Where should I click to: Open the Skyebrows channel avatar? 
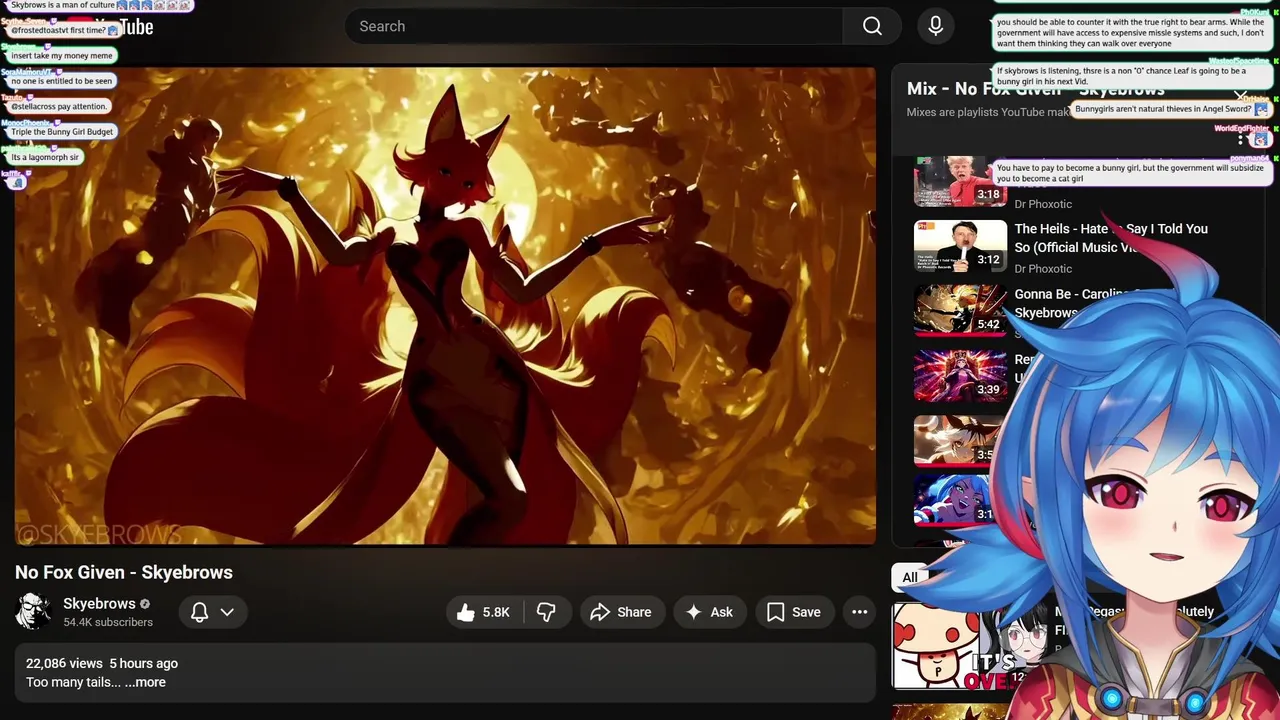tap(33, 612)
